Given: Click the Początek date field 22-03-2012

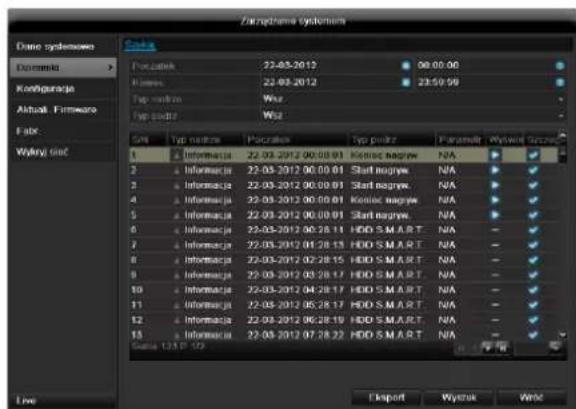Looking at the screenshot, I should 331,65.
